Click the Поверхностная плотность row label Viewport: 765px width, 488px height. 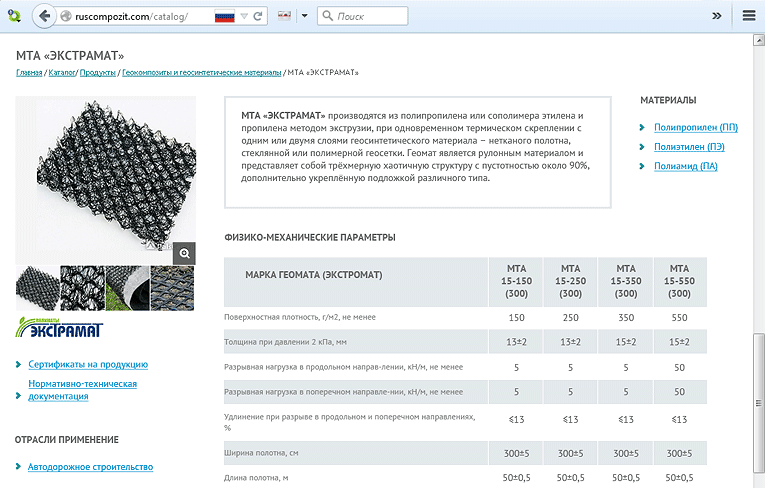click(x=300, y=317)
